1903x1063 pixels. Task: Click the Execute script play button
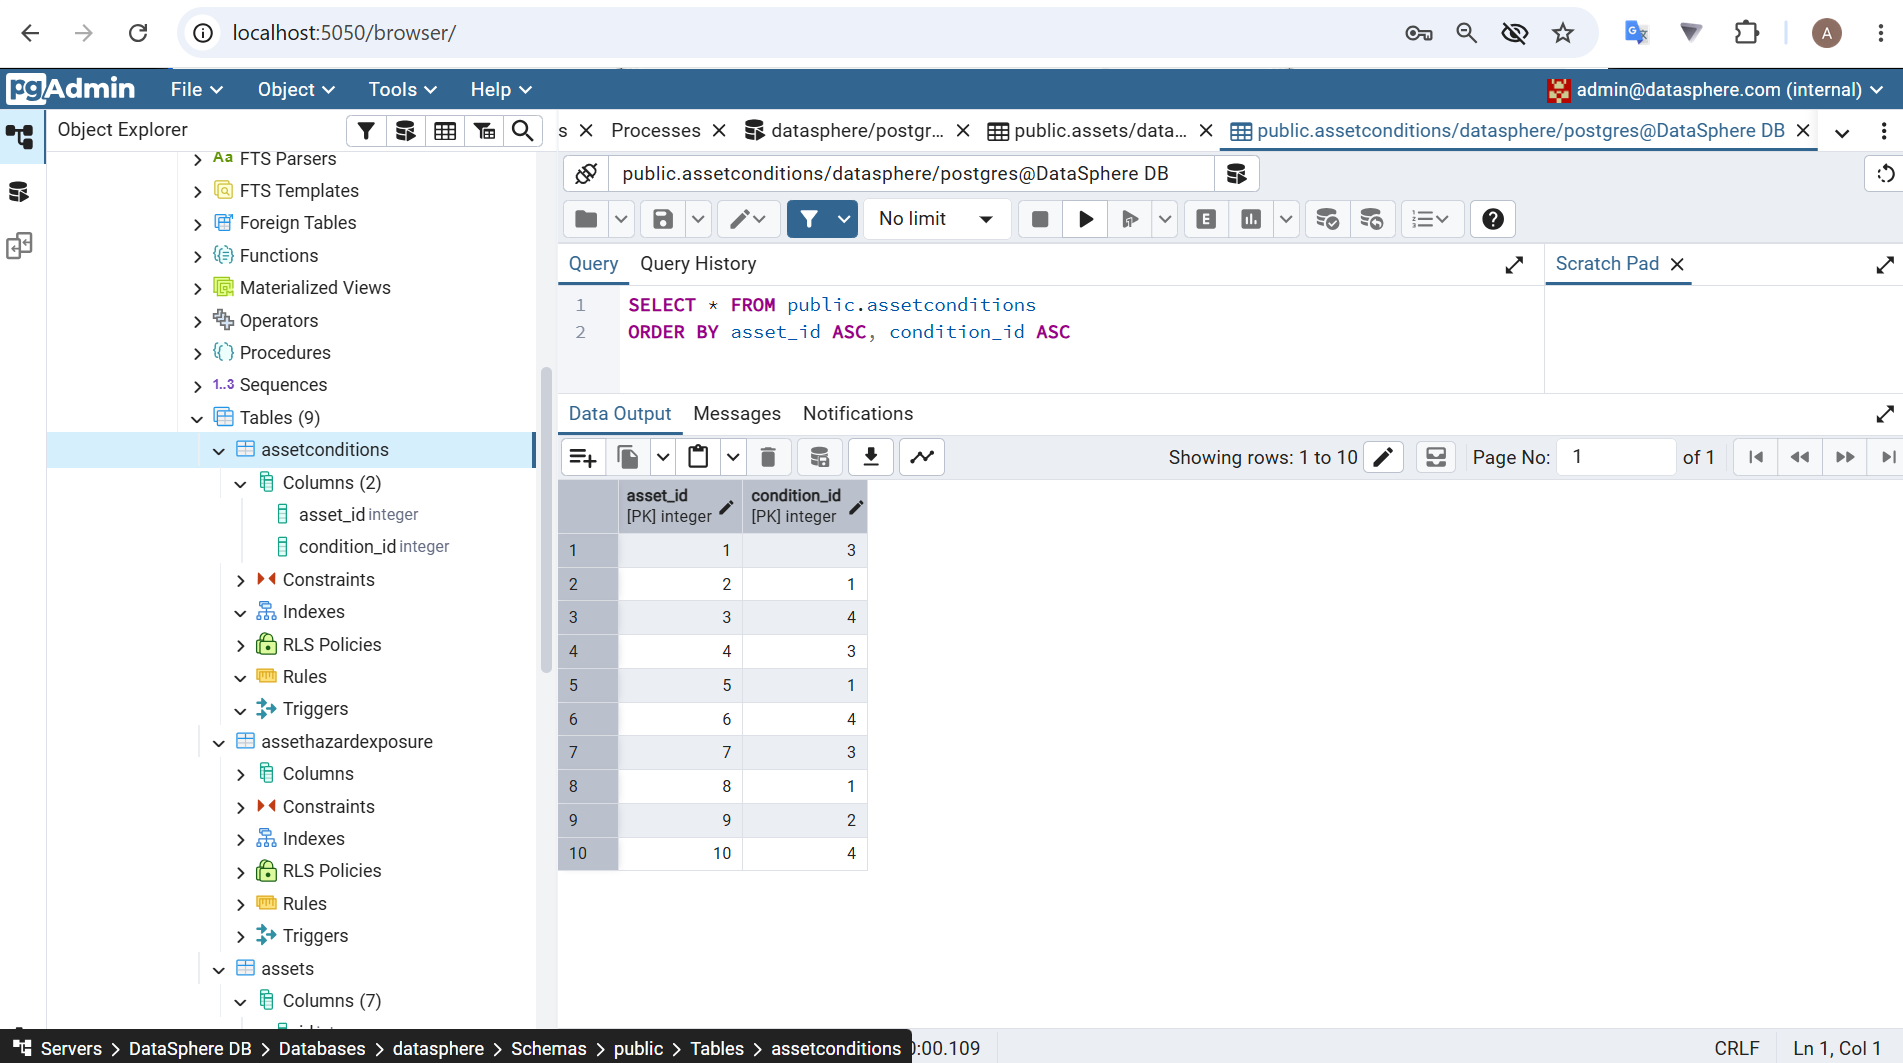(1086, 219)
